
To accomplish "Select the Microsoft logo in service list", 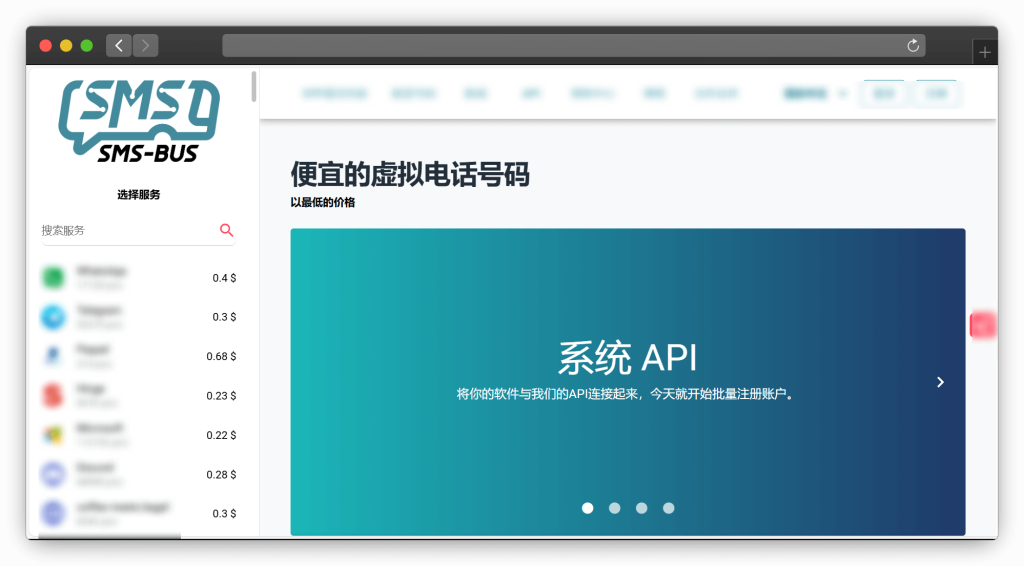I will 52,434.
